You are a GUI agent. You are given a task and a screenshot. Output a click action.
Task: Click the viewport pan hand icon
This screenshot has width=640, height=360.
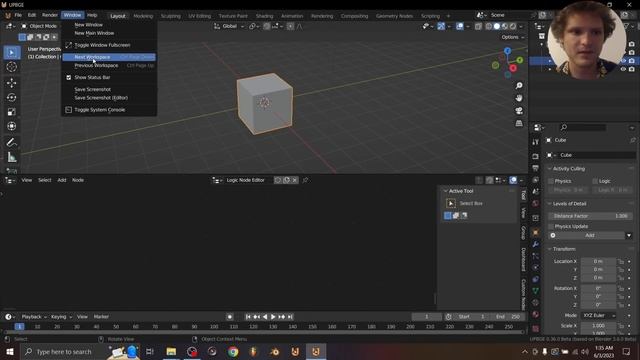tap(519, 98)
